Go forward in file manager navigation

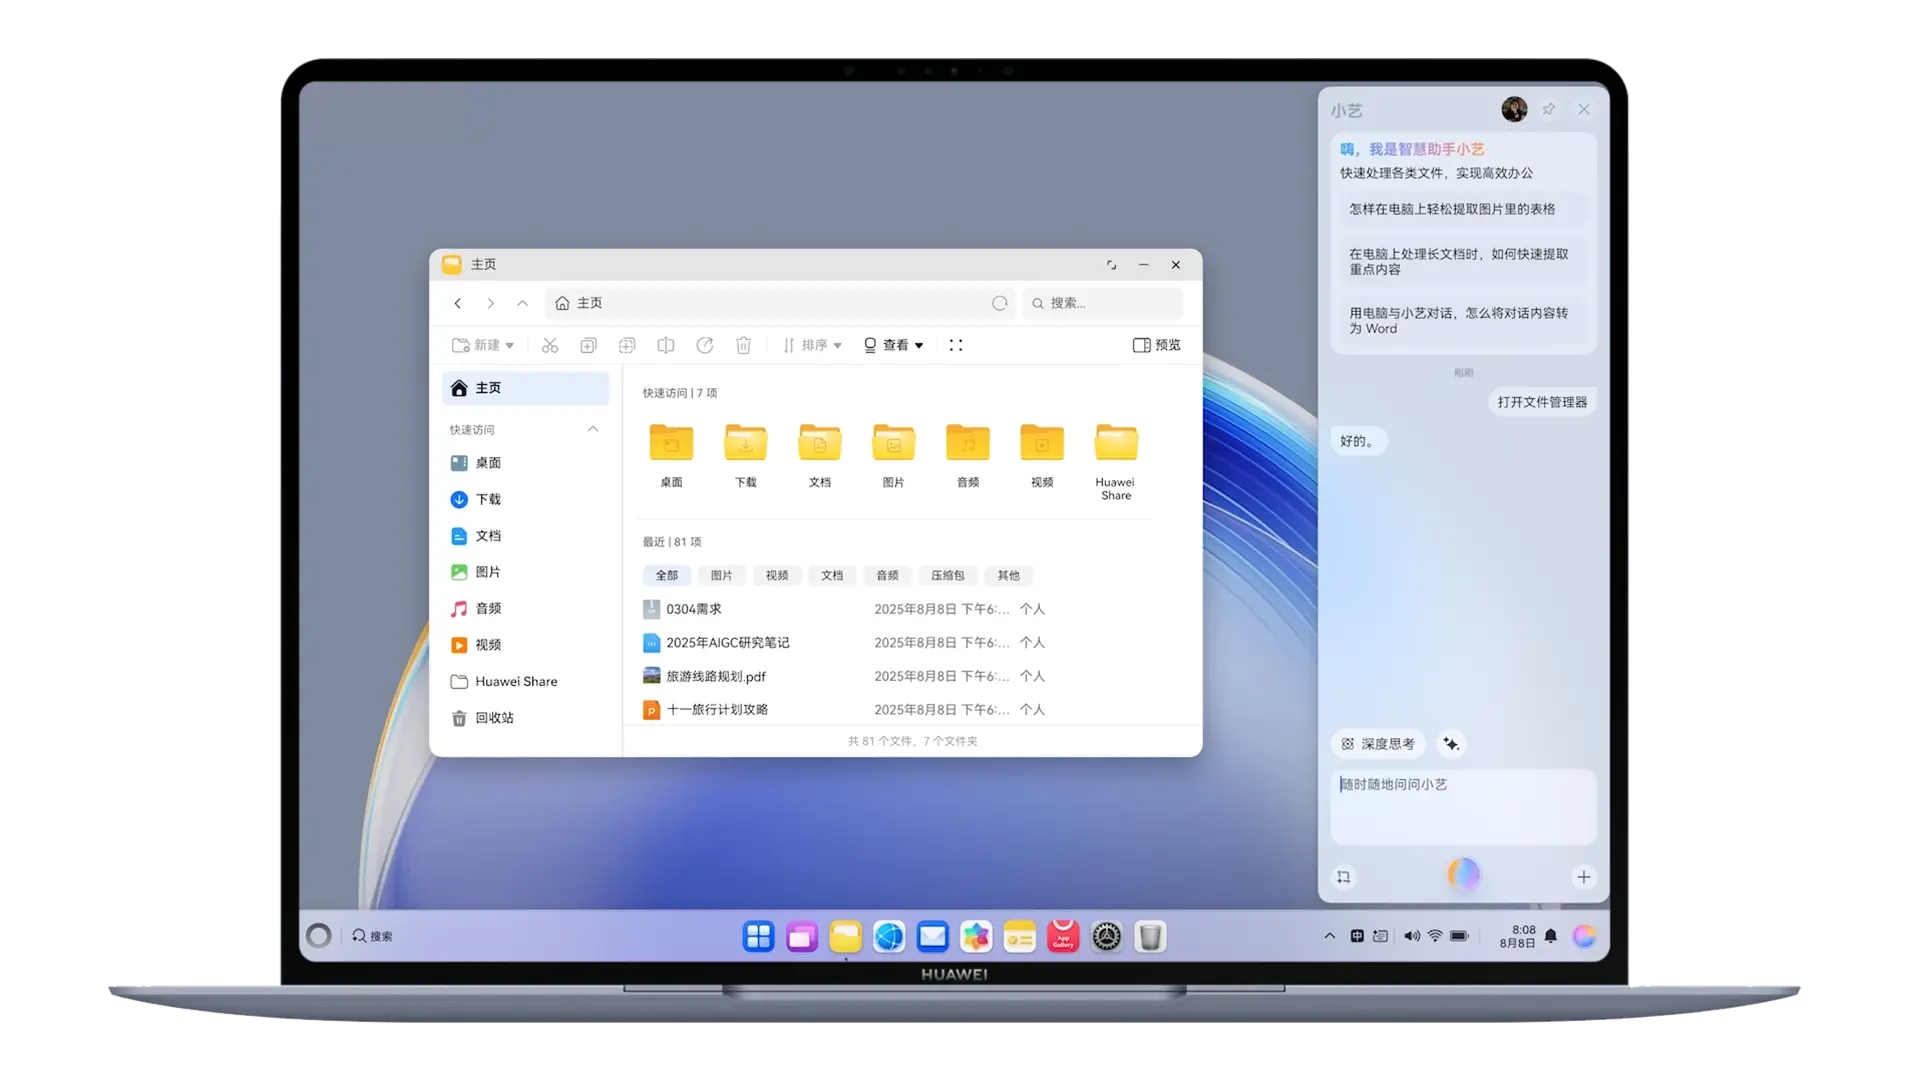(x=490, y=303)
